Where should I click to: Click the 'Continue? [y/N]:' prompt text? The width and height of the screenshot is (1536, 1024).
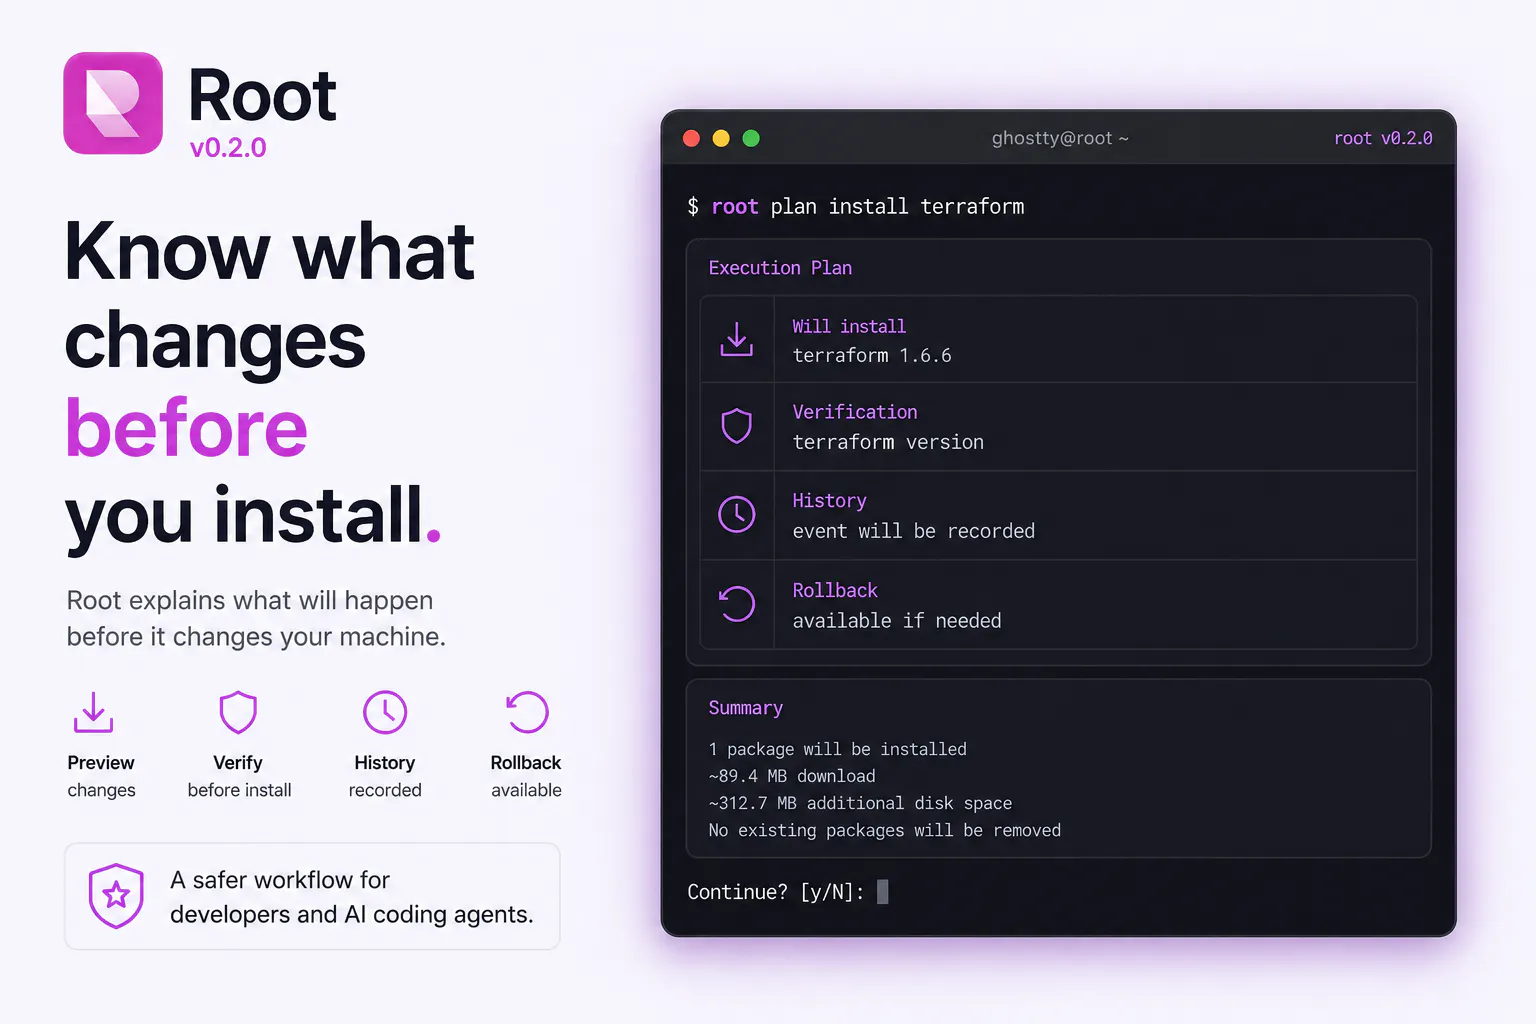tap(776, 892)
